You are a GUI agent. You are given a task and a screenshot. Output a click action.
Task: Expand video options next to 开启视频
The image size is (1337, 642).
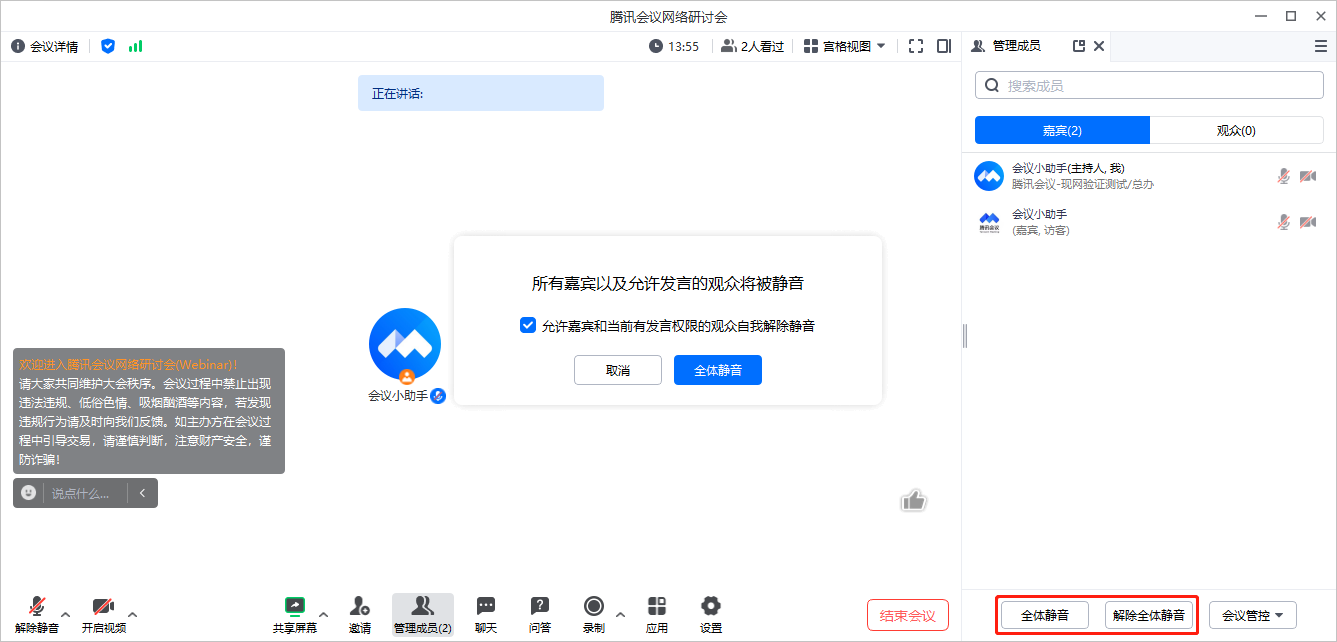click(133, 614)
